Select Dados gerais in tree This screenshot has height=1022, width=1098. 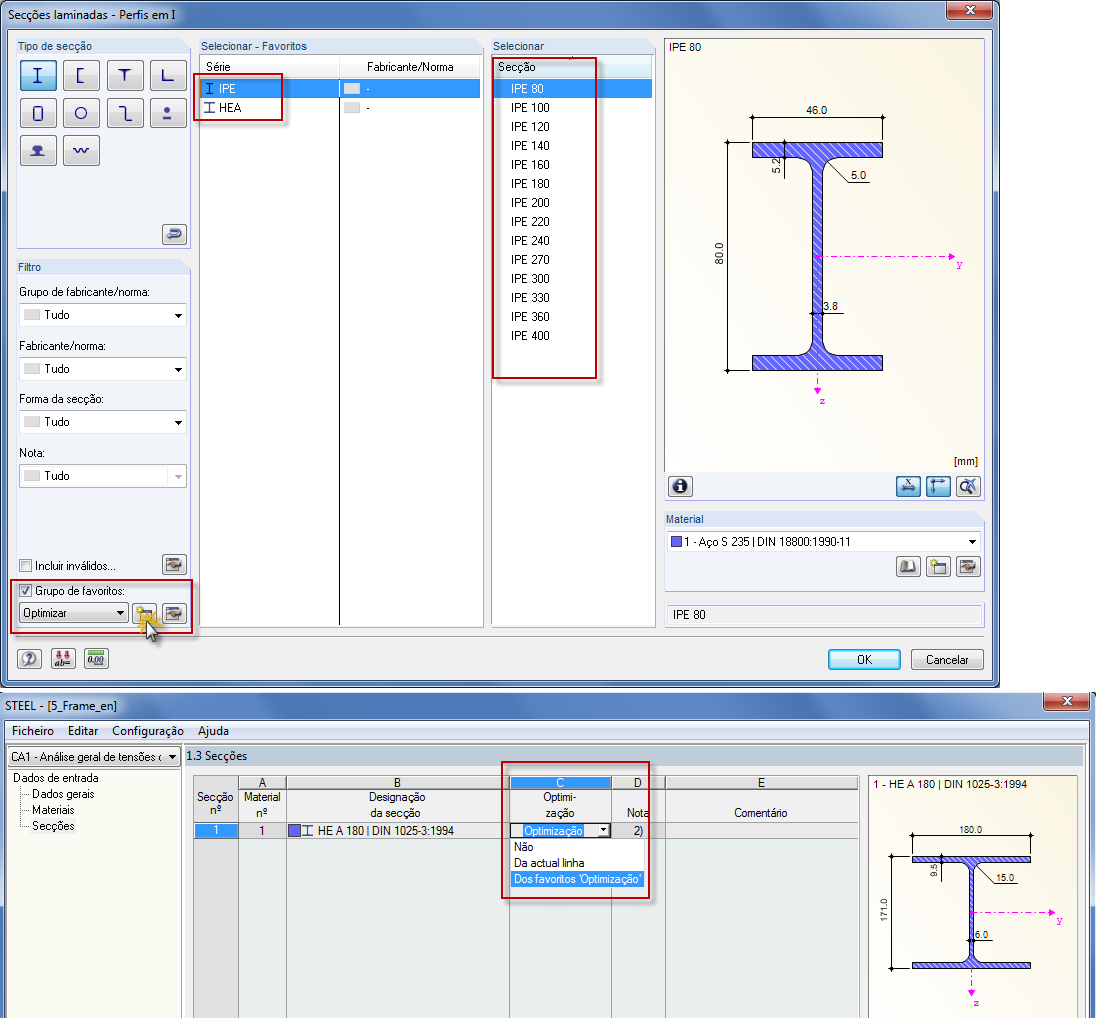click(63, 794)
